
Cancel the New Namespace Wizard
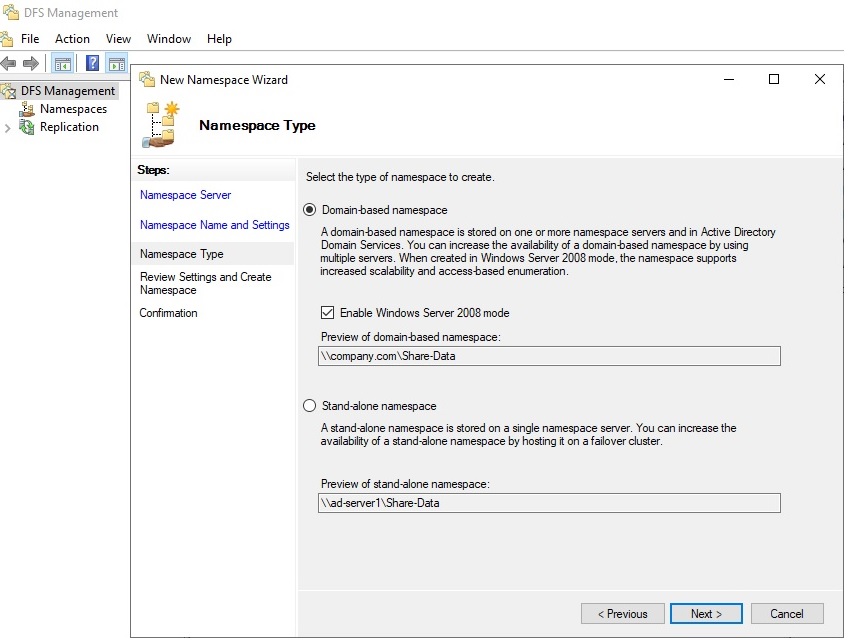pyautogui.click(x=788, y=613)
